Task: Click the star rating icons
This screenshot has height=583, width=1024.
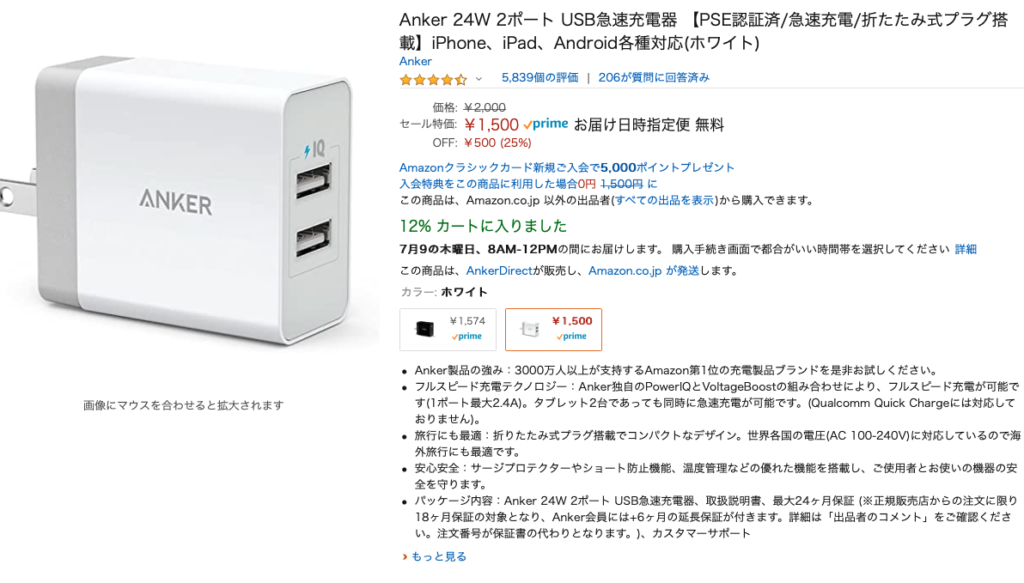Action: tap(434, 80)
